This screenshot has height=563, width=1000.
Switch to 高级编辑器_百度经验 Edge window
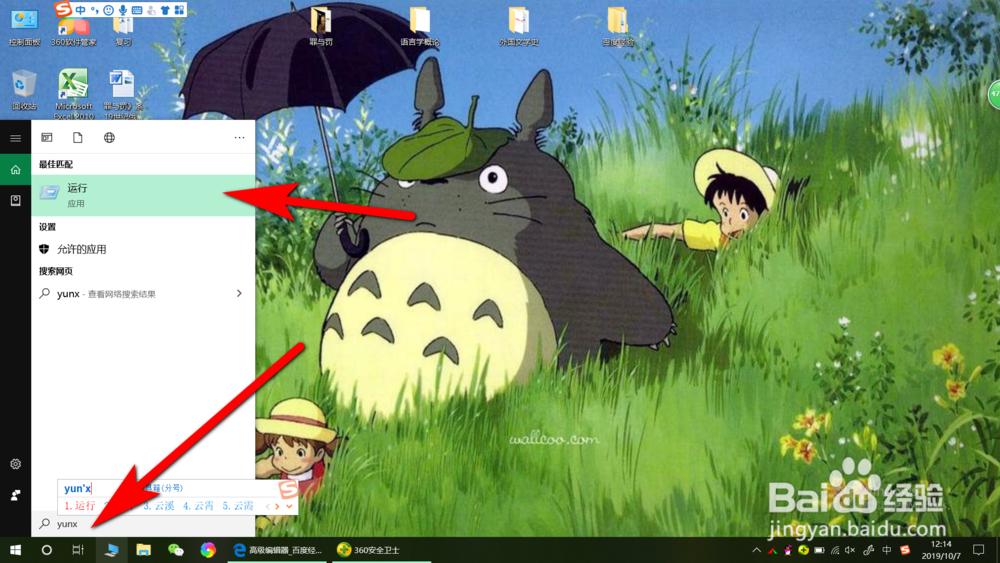coord(278,550)
